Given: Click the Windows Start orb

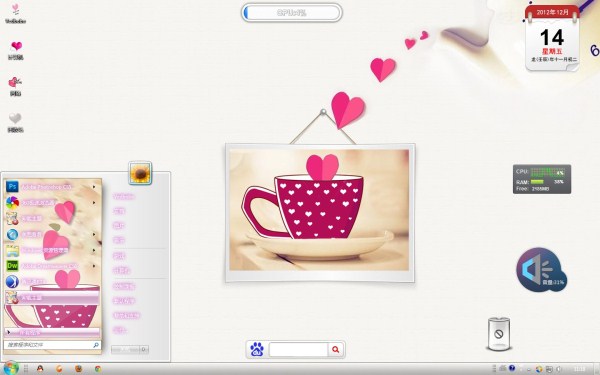Looking at the screenshot, I should point(10,368).
